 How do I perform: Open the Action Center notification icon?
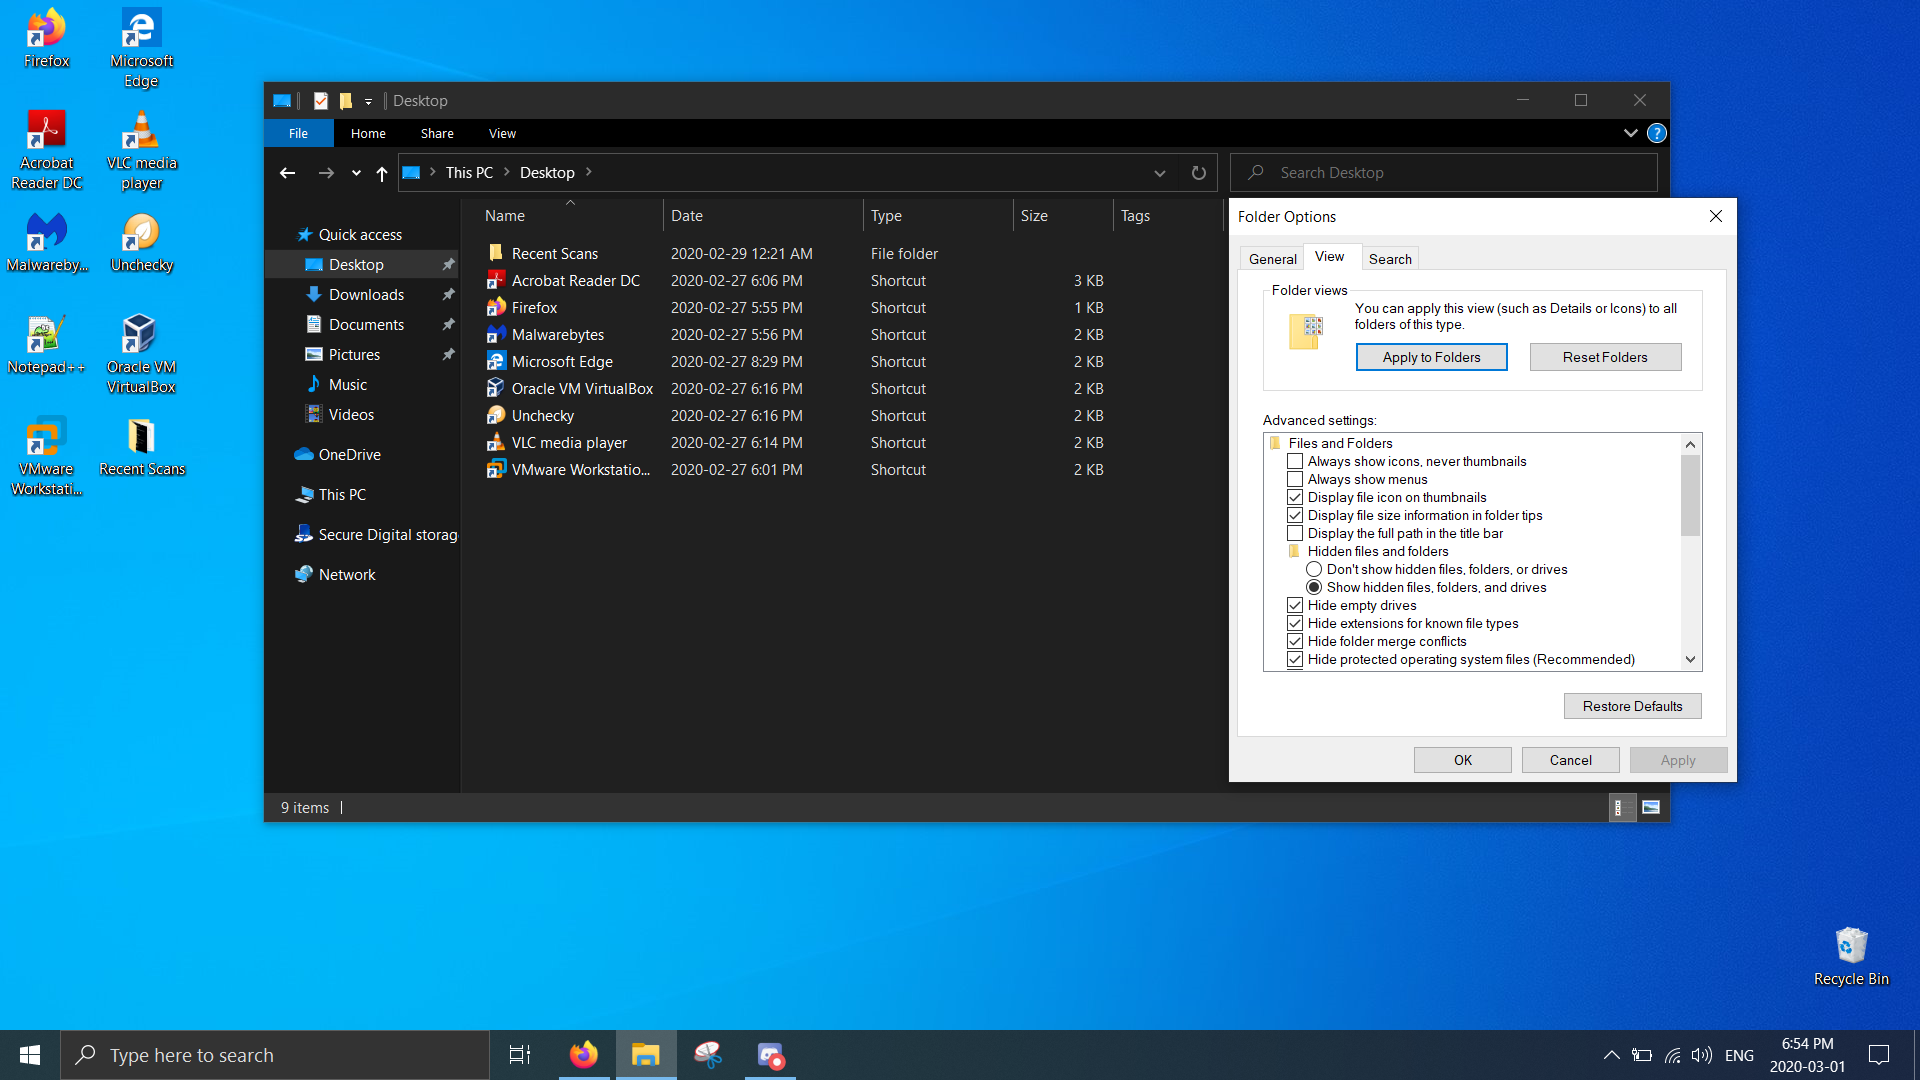[x=1879, y=1055]
